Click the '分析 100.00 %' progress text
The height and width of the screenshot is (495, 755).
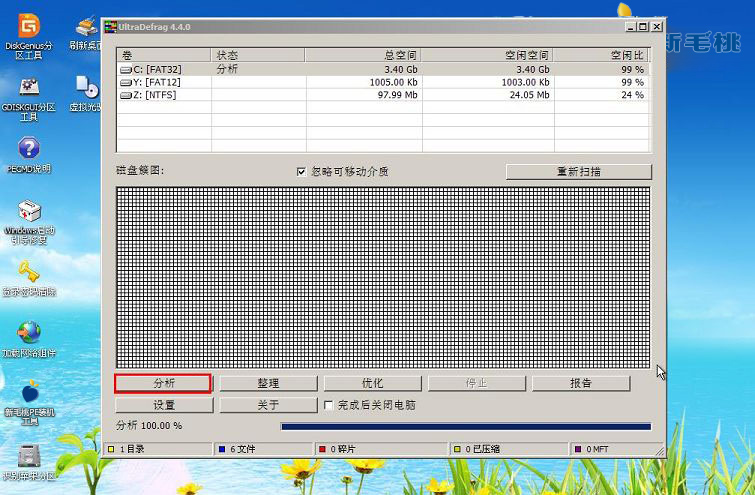(x=149, y=426)
